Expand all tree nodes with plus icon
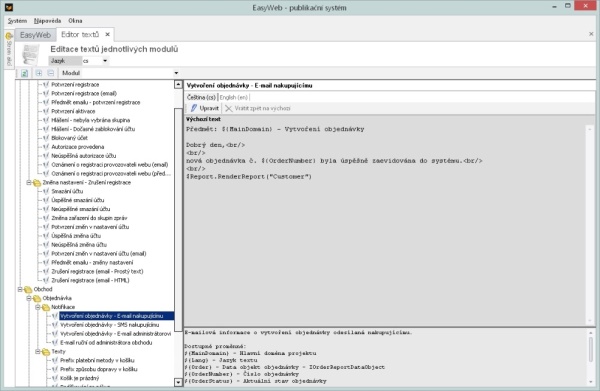 point(39,73)
